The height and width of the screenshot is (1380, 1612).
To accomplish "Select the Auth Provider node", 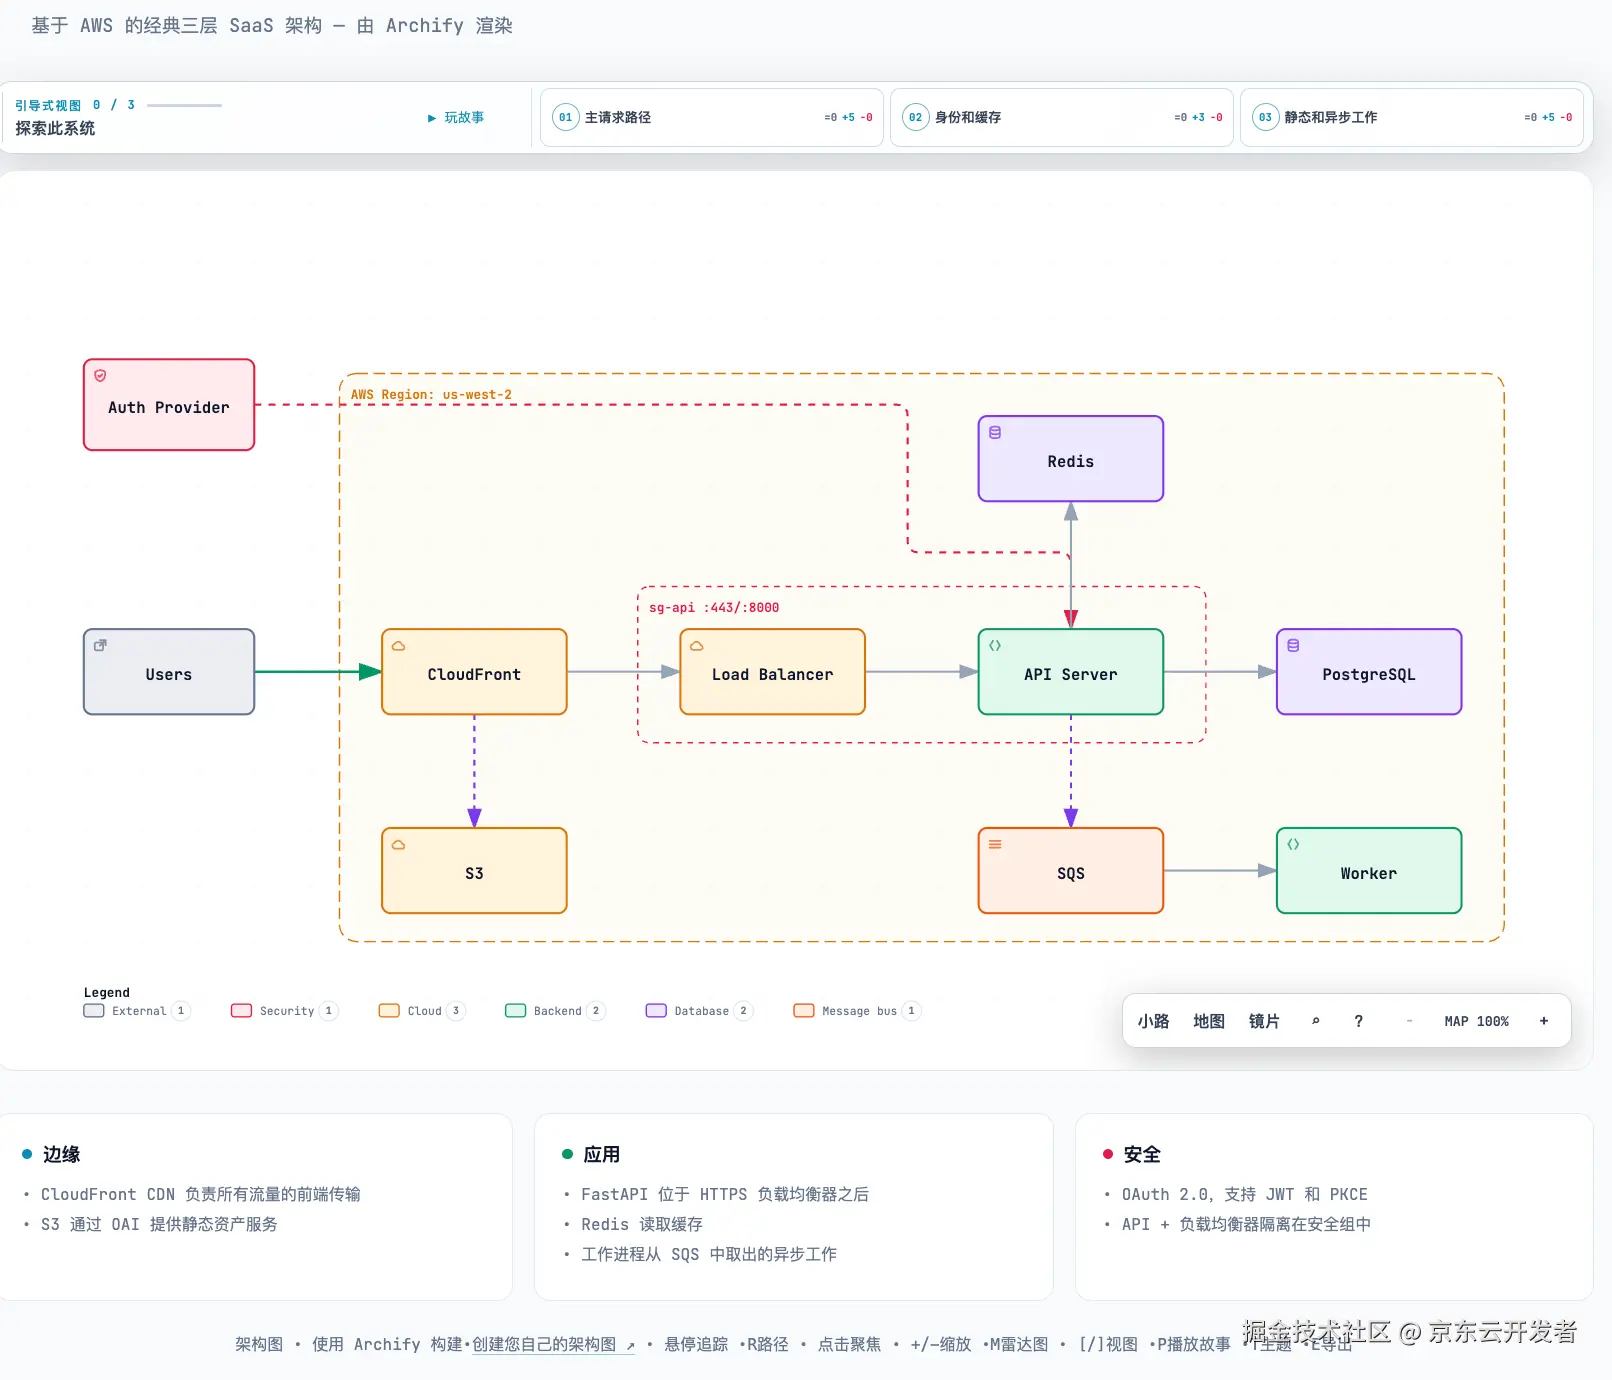I will (x=169, y=405).
